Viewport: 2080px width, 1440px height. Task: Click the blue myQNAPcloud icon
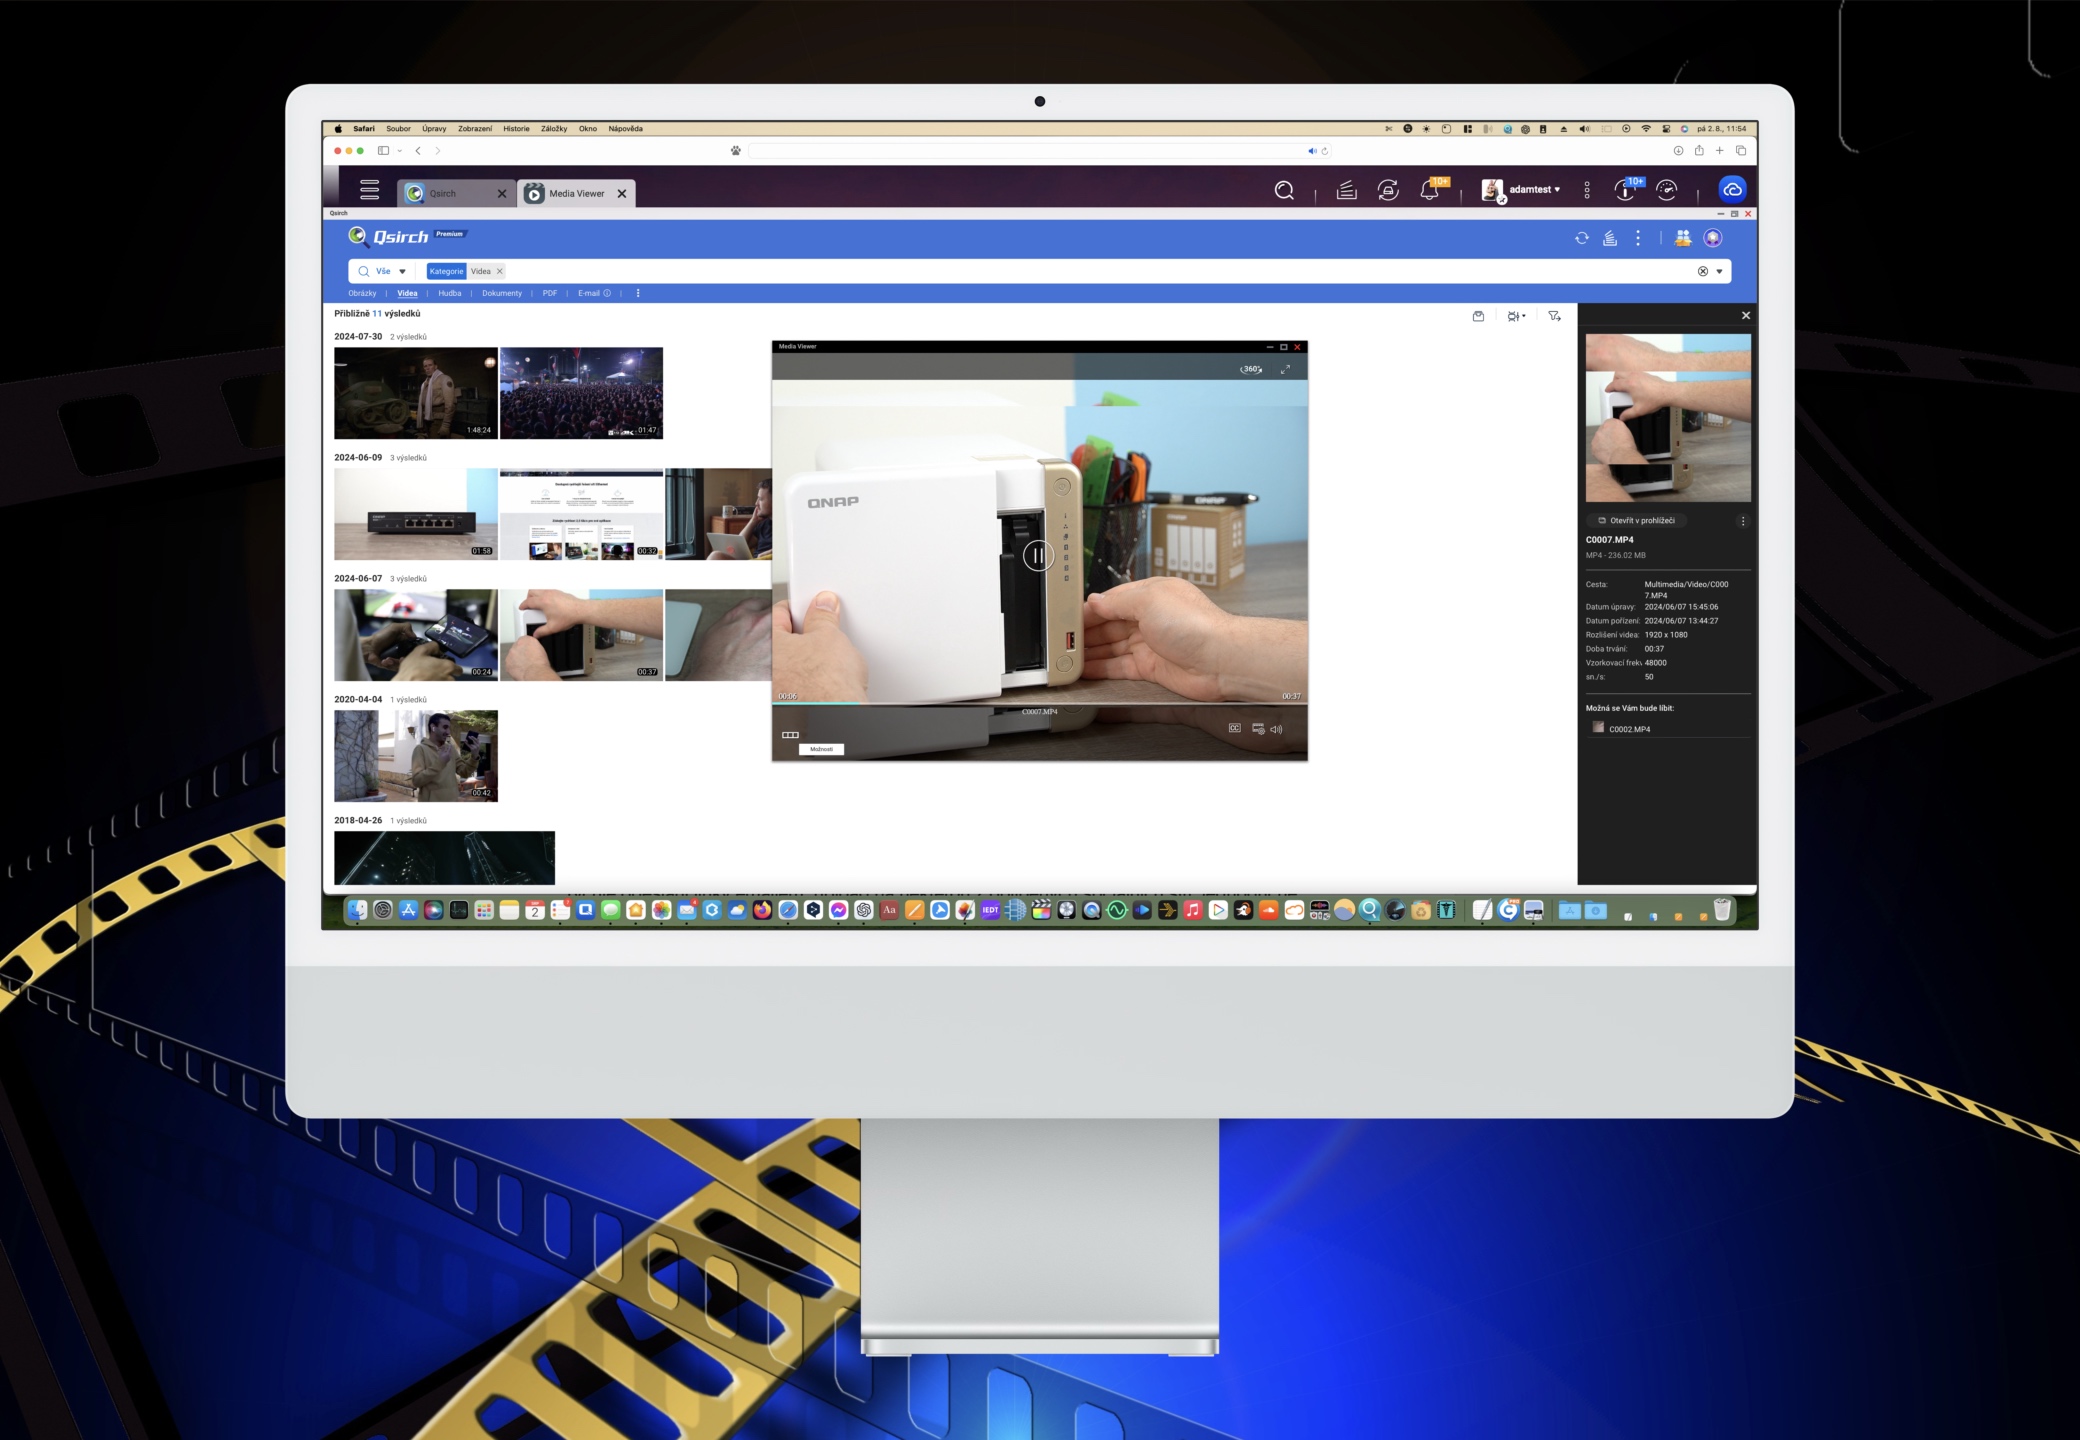coord(1732,189)
